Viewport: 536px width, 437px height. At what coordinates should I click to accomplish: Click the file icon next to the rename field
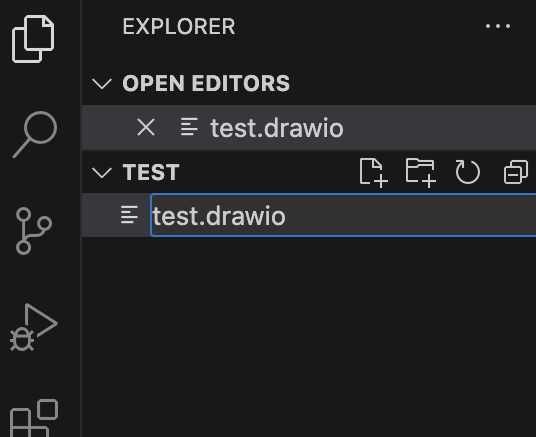point(129,215)
